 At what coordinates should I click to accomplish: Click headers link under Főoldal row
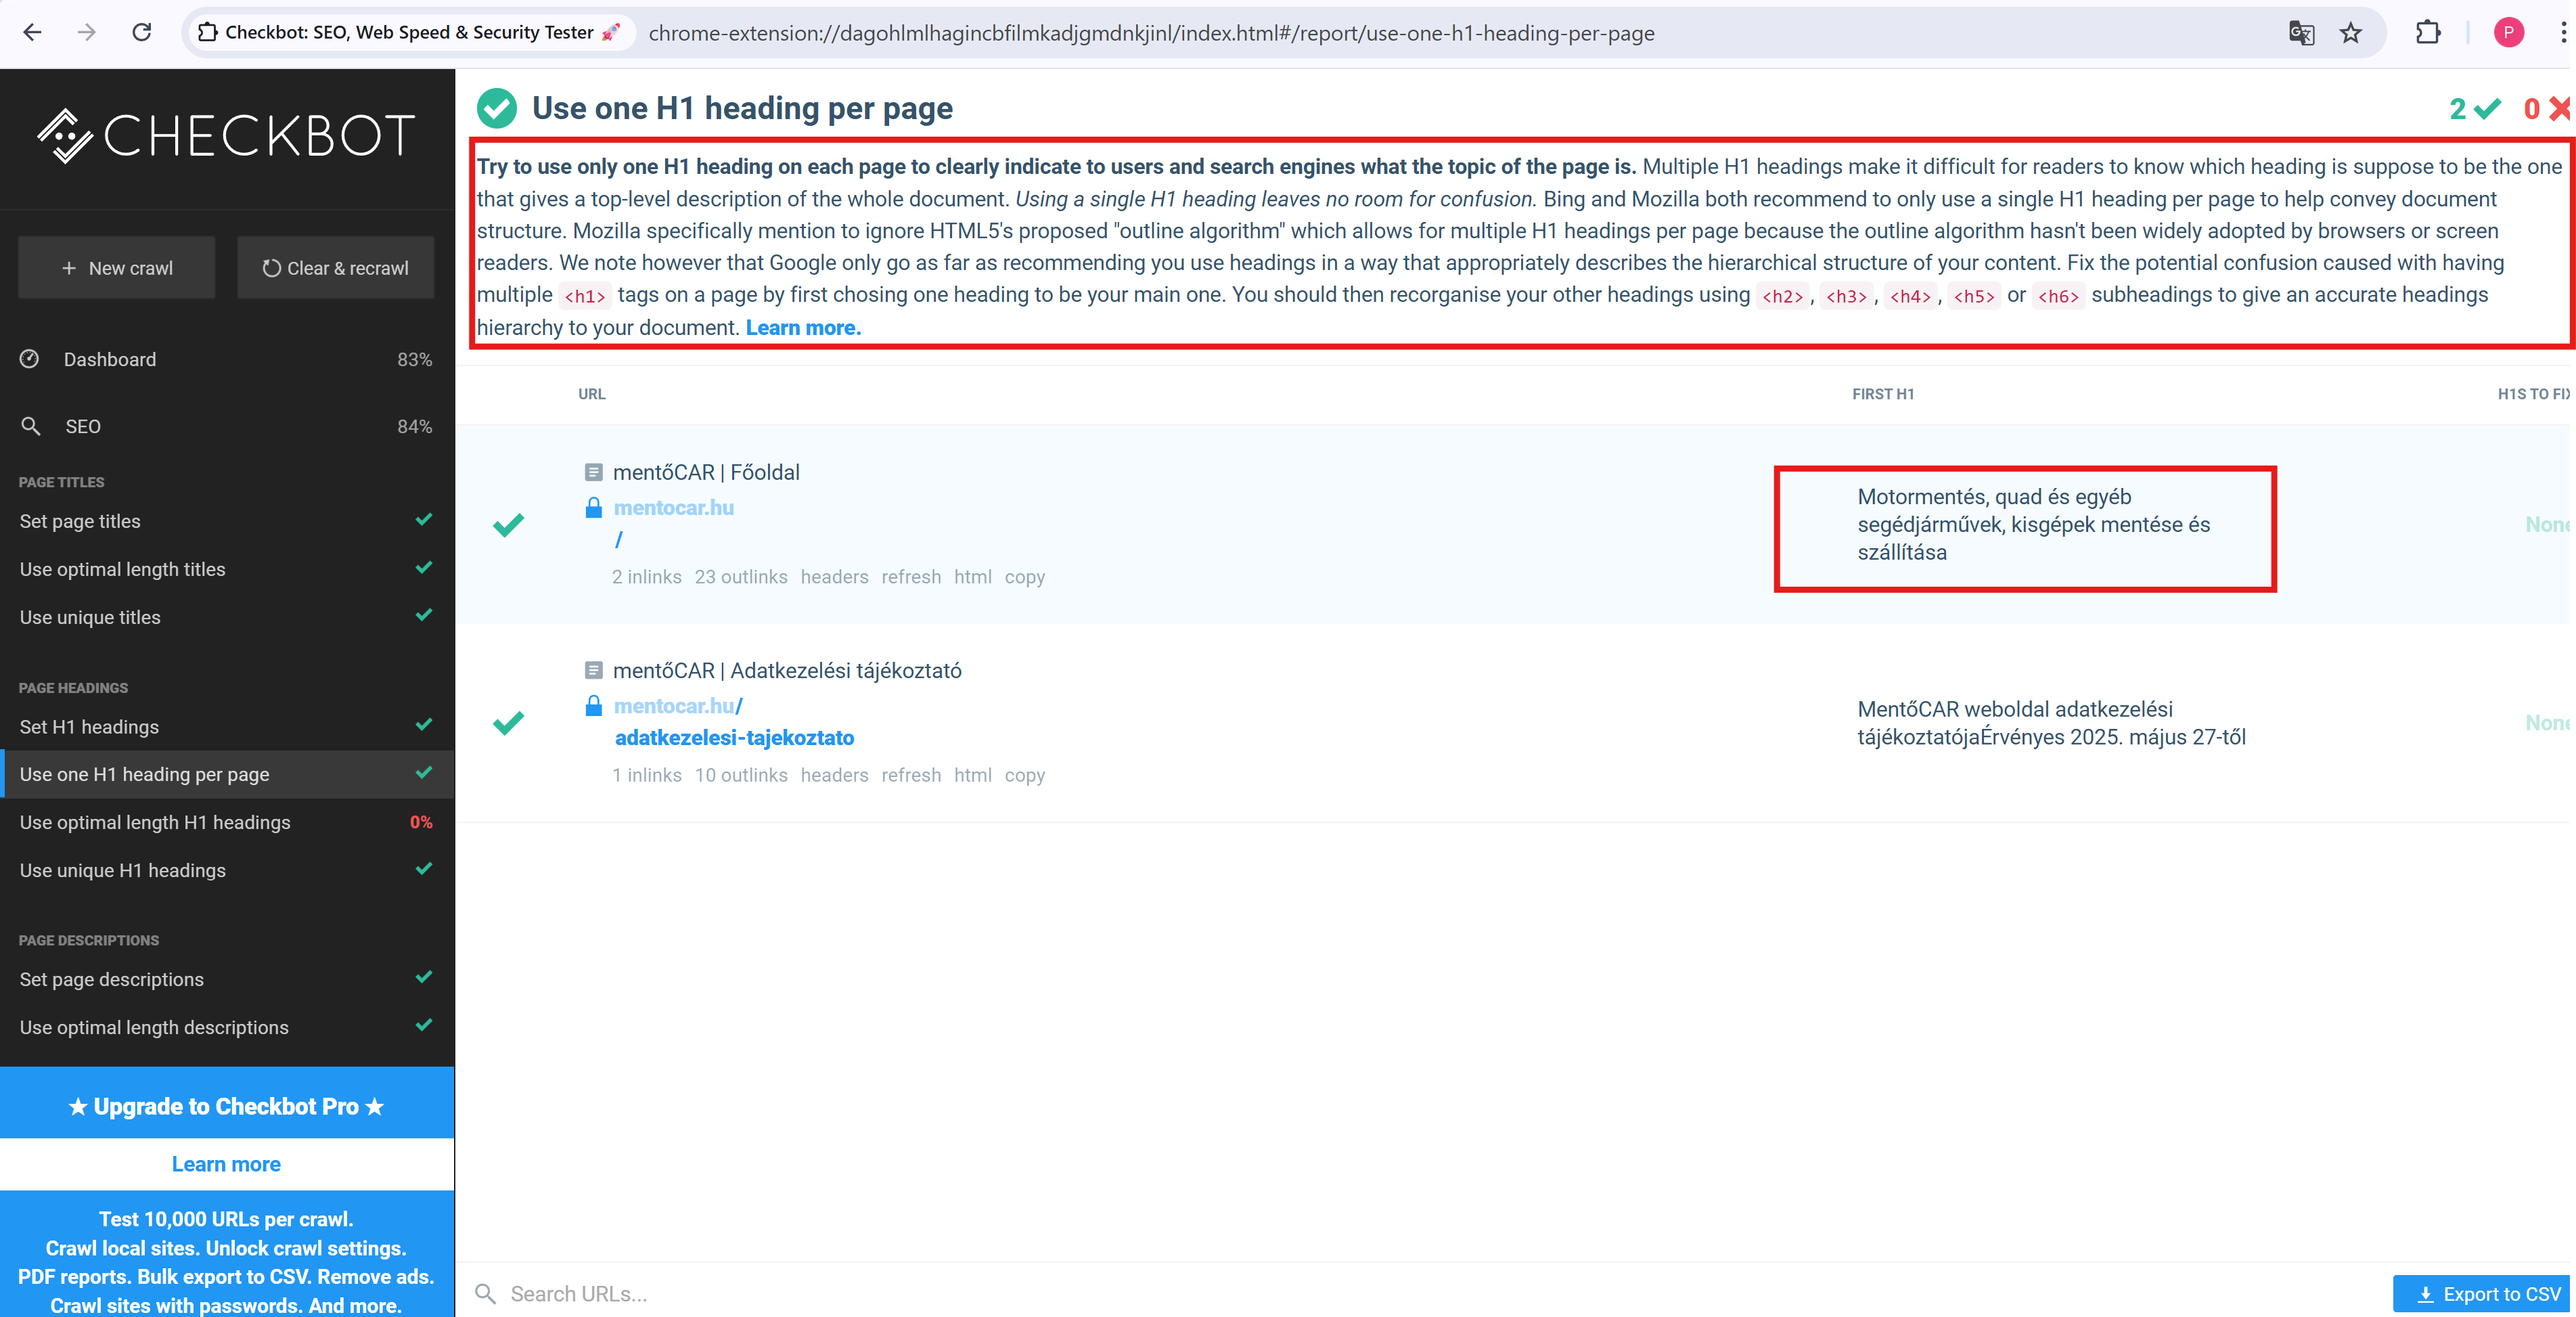[834, 577]
